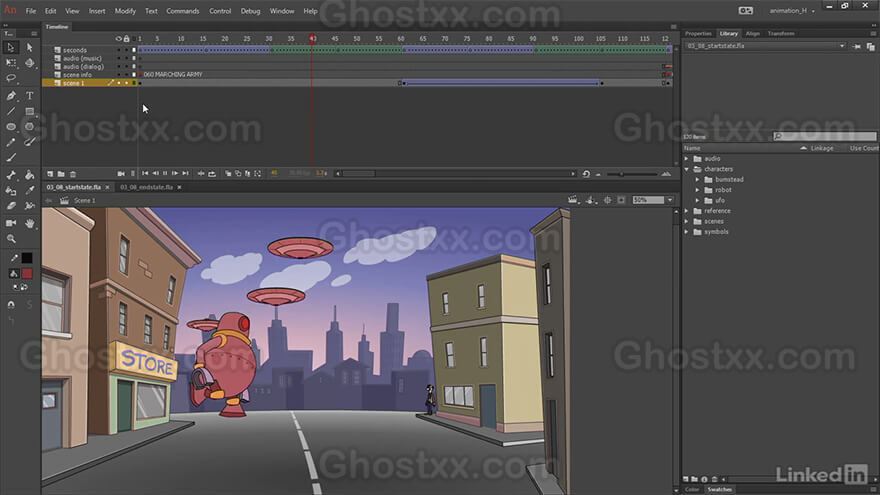Select the Hand tool
Viewport: 880px width, 495px height.
point(29,223)
